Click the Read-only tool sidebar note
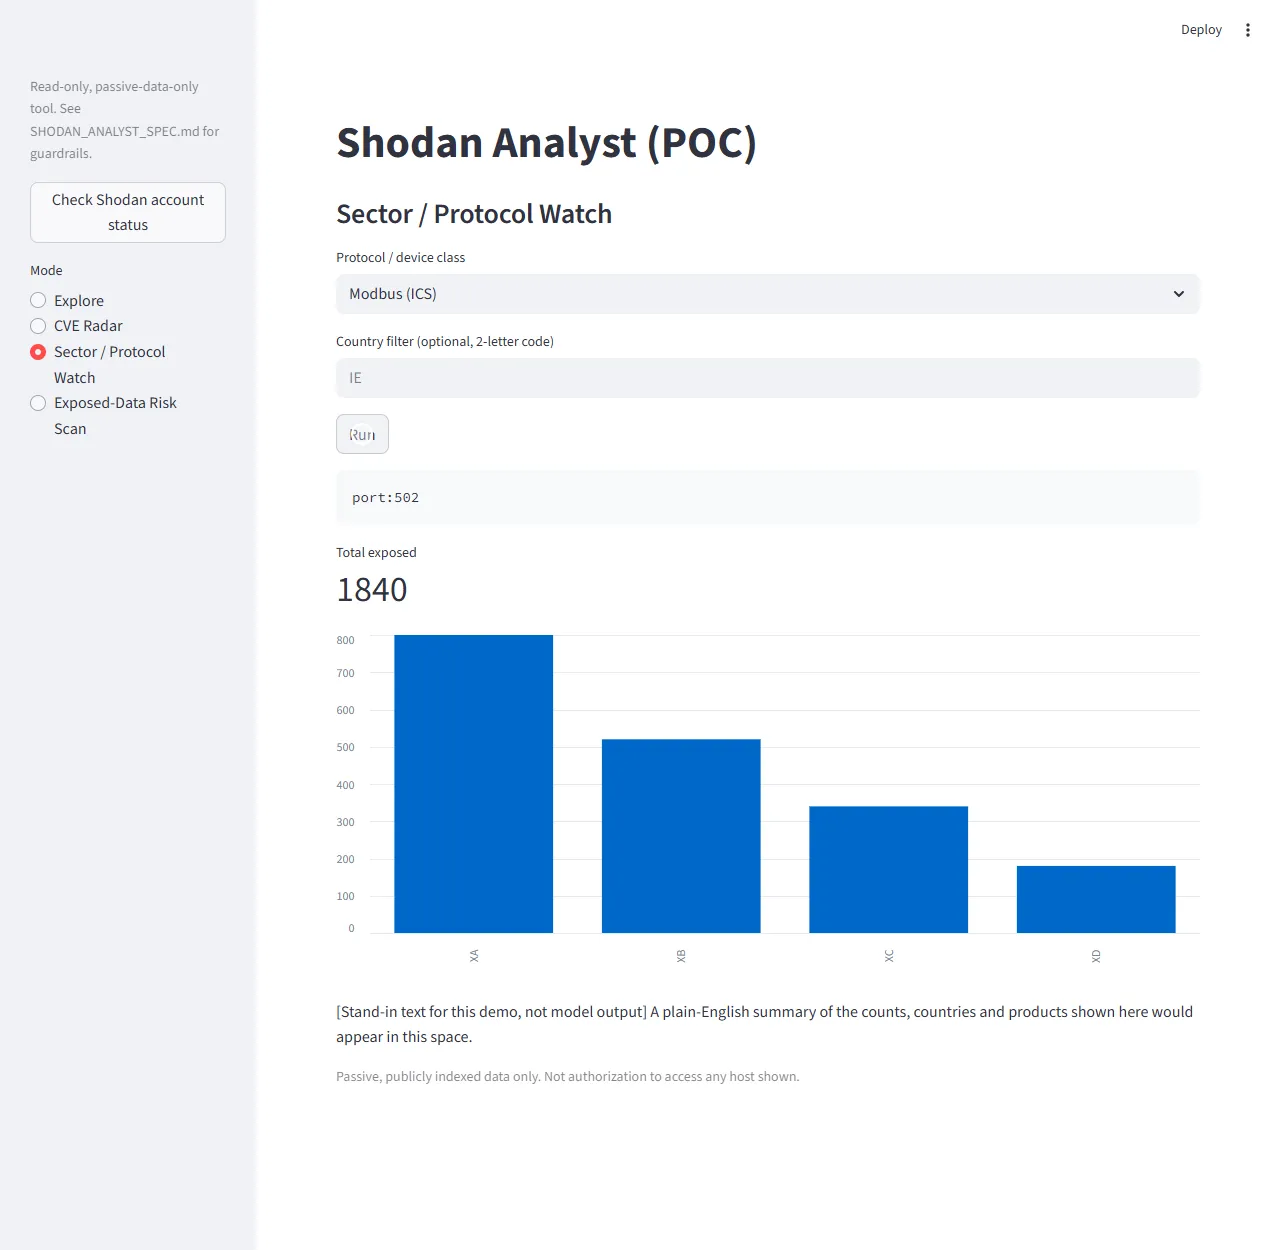1280x1250 pixels. (x=125, y=120)
